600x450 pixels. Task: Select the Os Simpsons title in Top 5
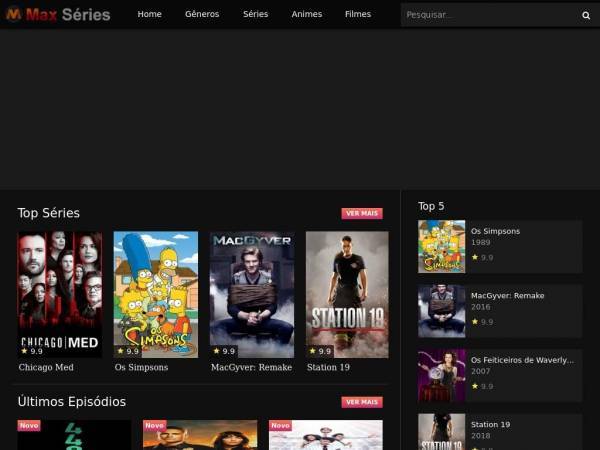(495, 231)
